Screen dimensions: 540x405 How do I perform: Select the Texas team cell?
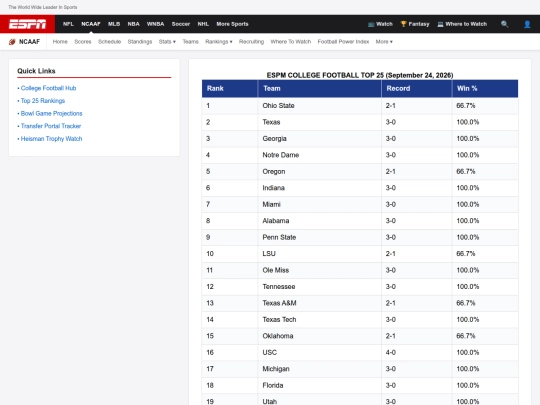point(319,122)
